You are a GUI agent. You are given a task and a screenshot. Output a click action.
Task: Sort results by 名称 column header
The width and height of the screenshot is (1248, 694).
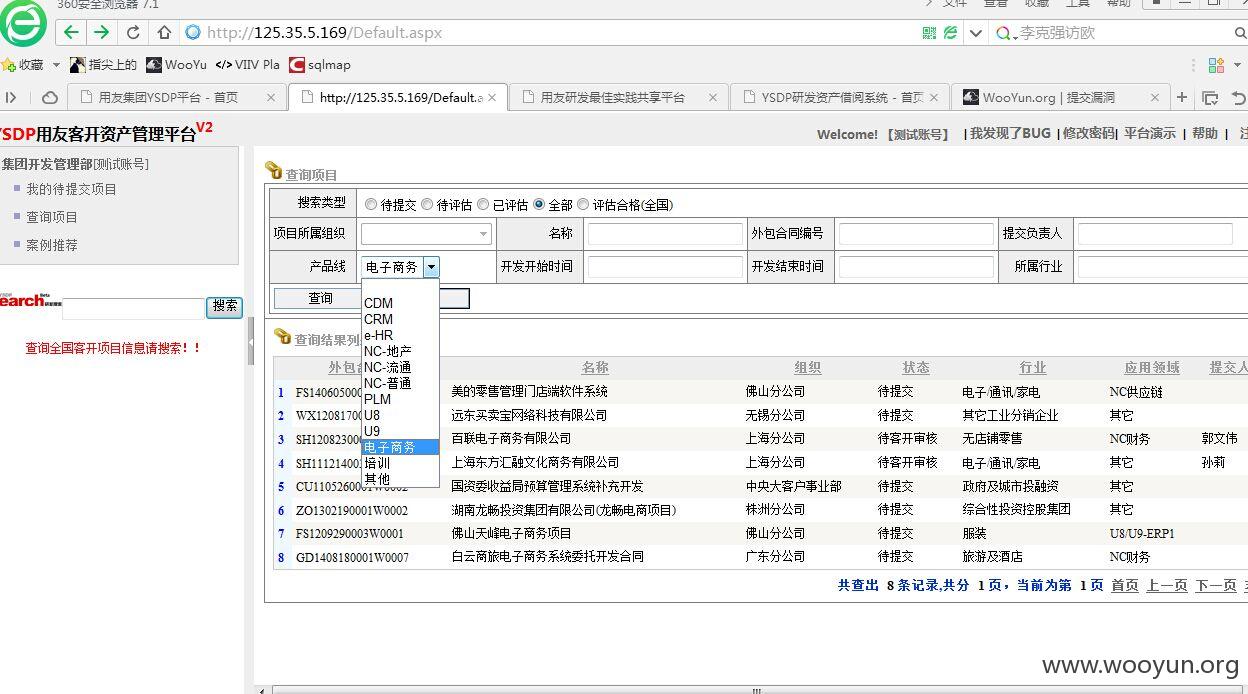(595, 367)
